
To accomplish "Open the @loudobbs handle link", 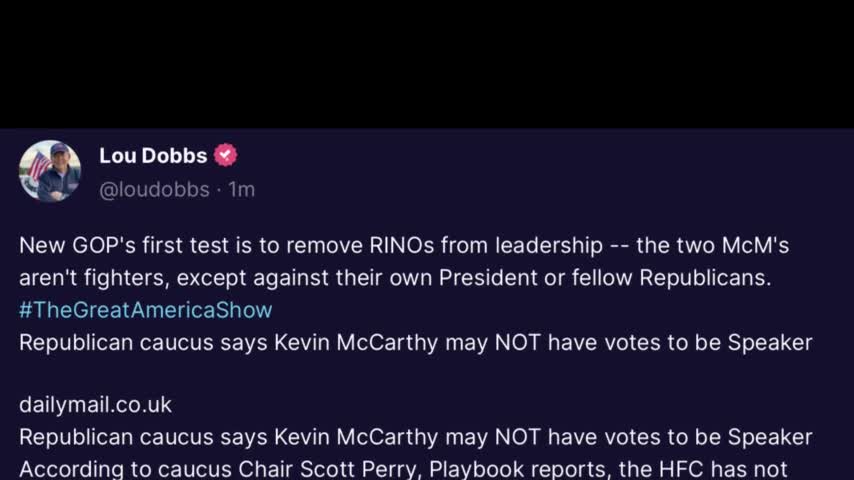I will coord(154,189).
